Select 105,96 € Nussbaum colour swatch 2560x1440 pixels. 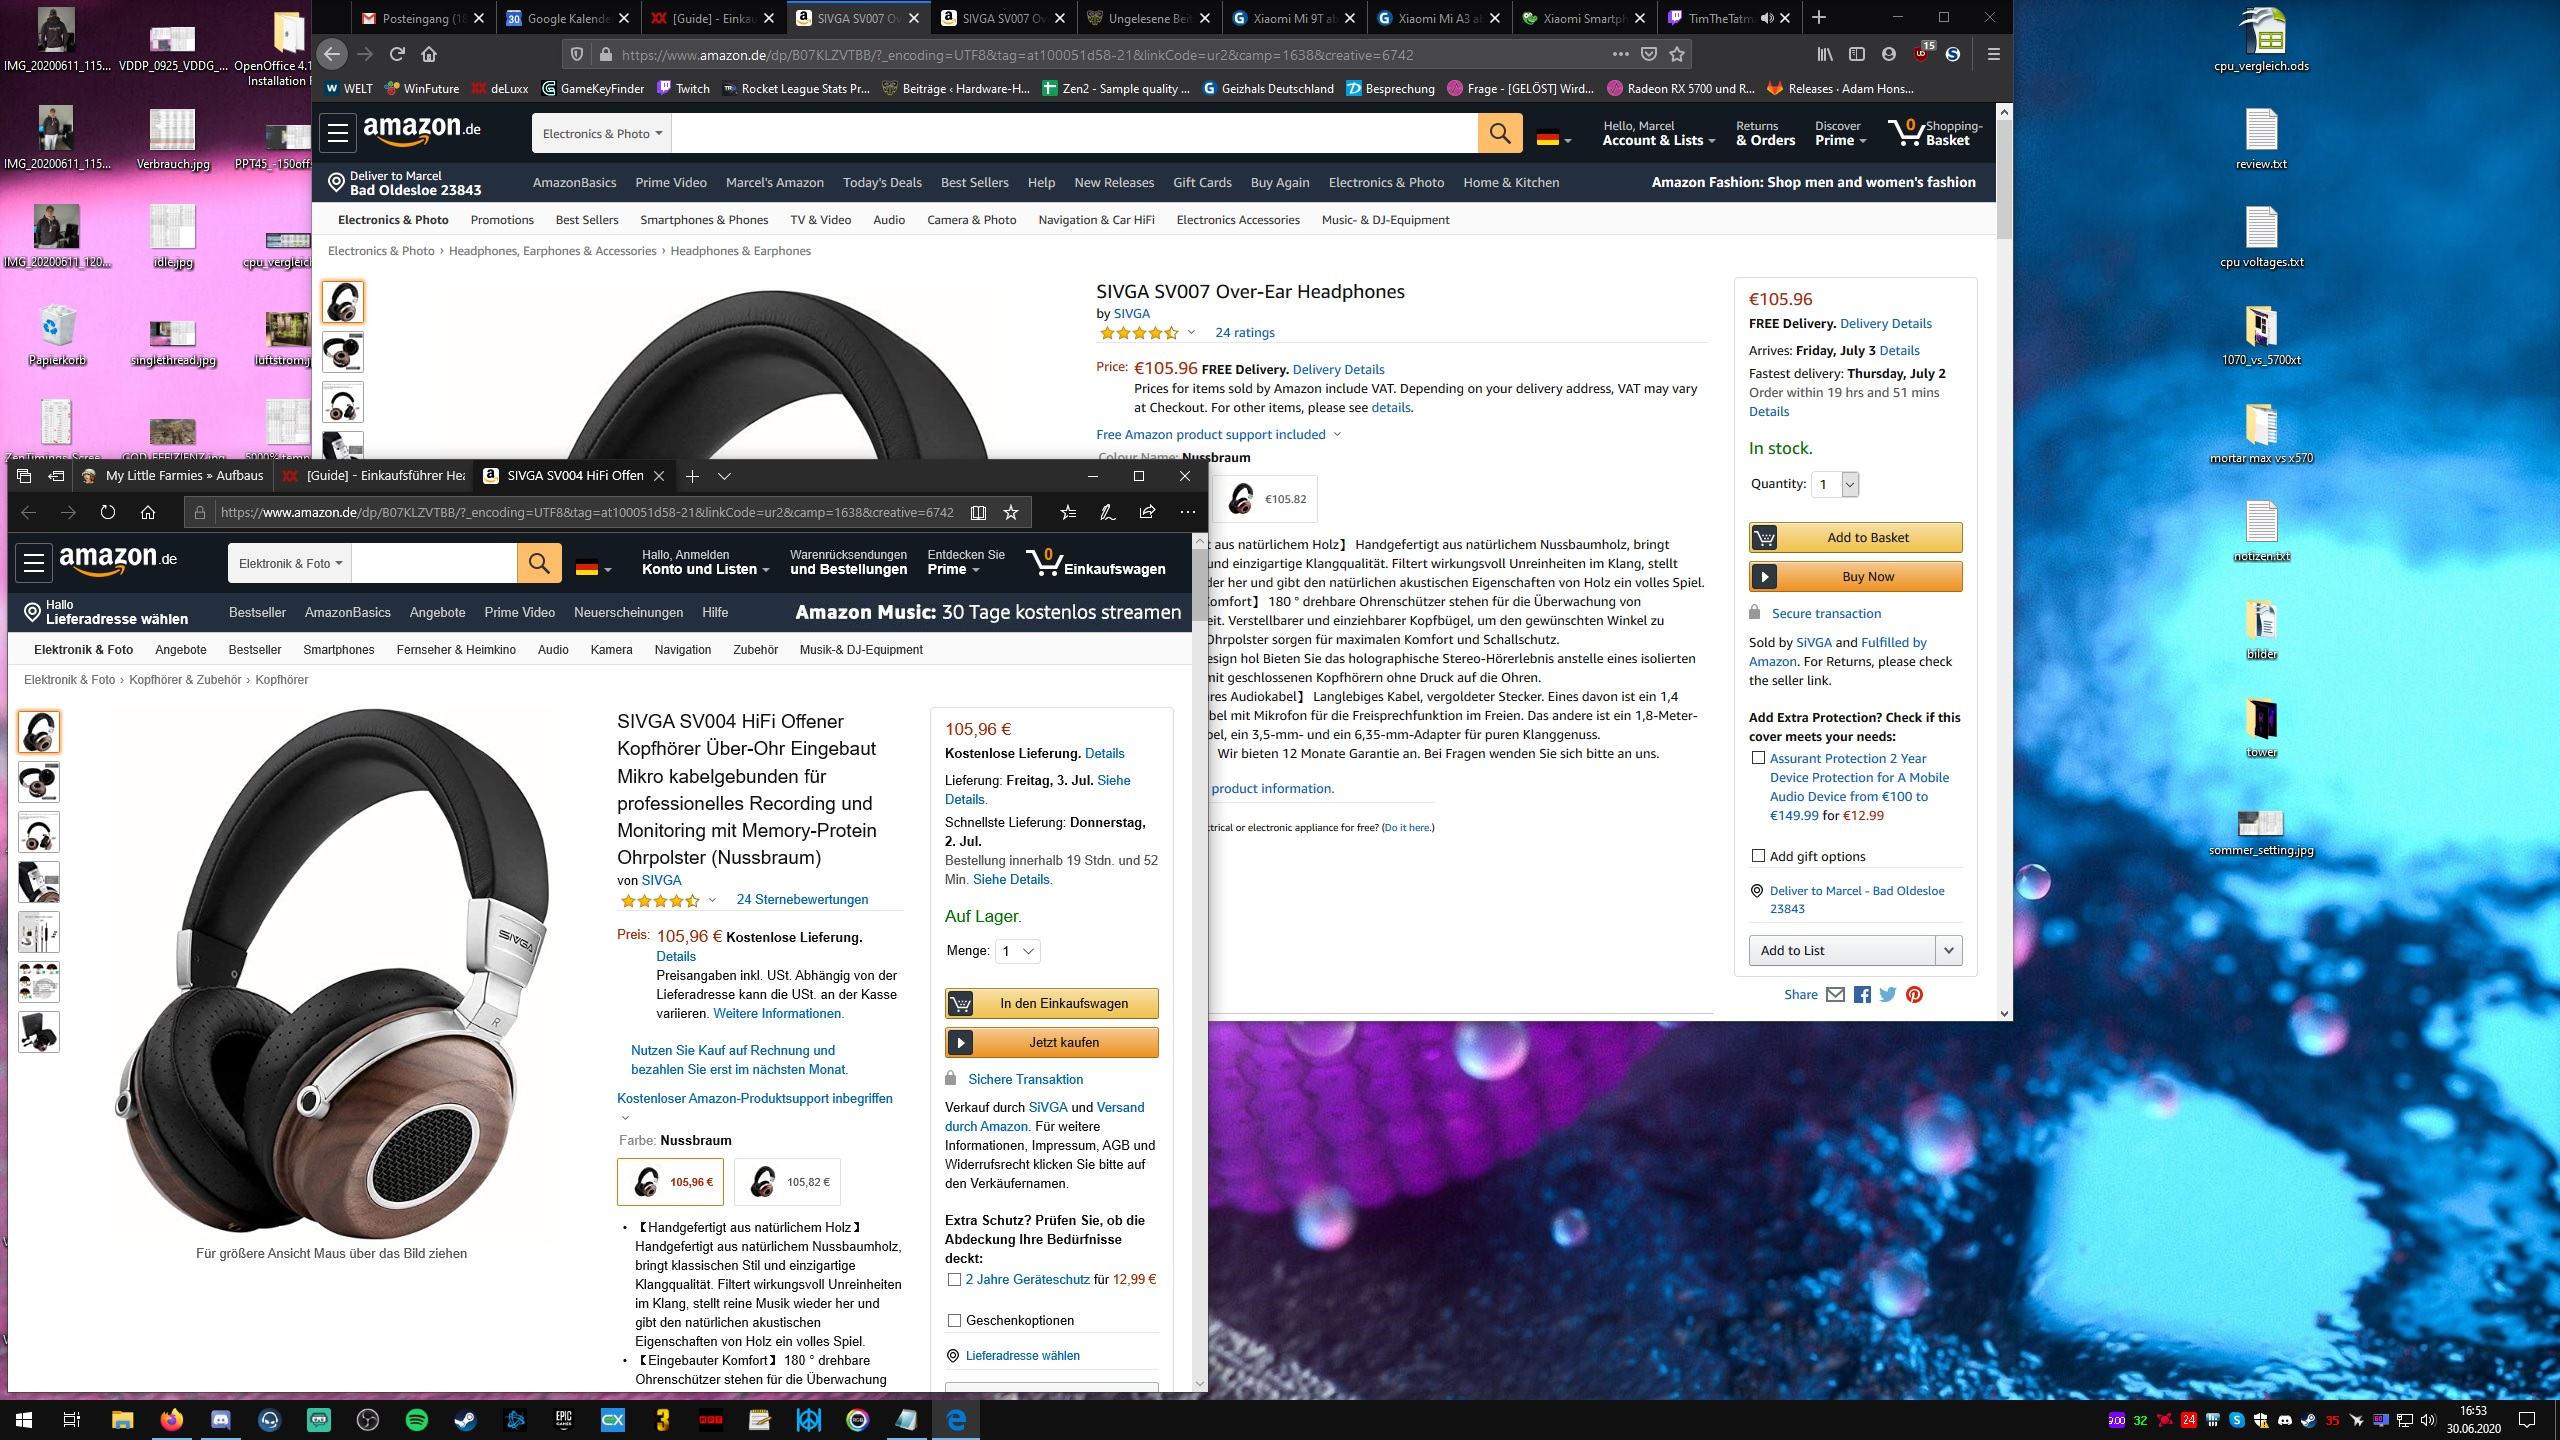pos(671,1182)
